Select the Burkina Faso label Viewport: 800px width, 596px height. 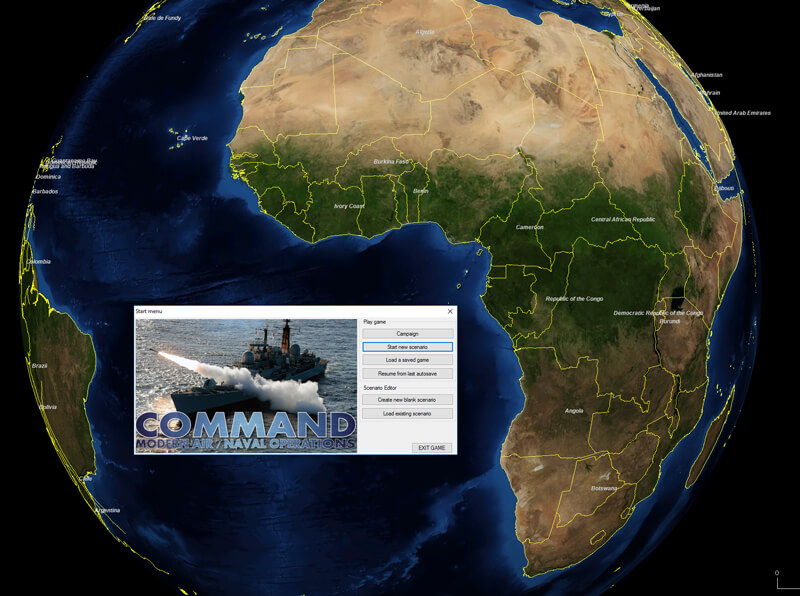point(391,162)
